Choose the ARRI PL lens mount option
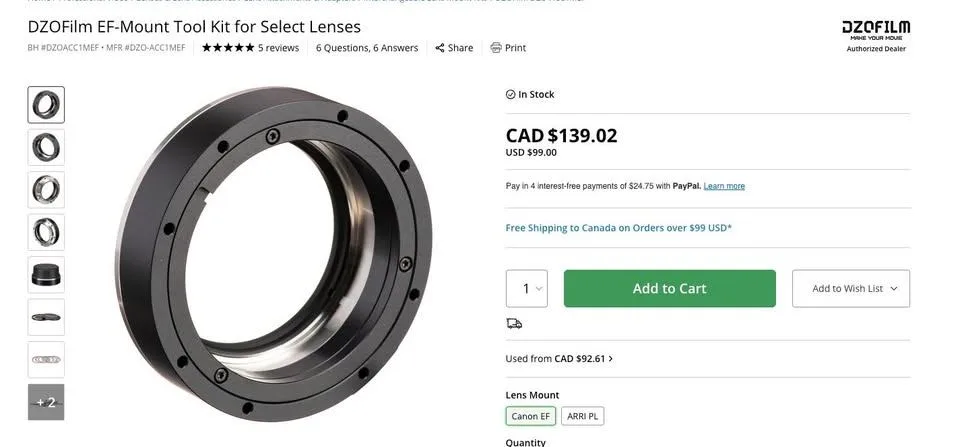960x447 pixels. point(582,416)
